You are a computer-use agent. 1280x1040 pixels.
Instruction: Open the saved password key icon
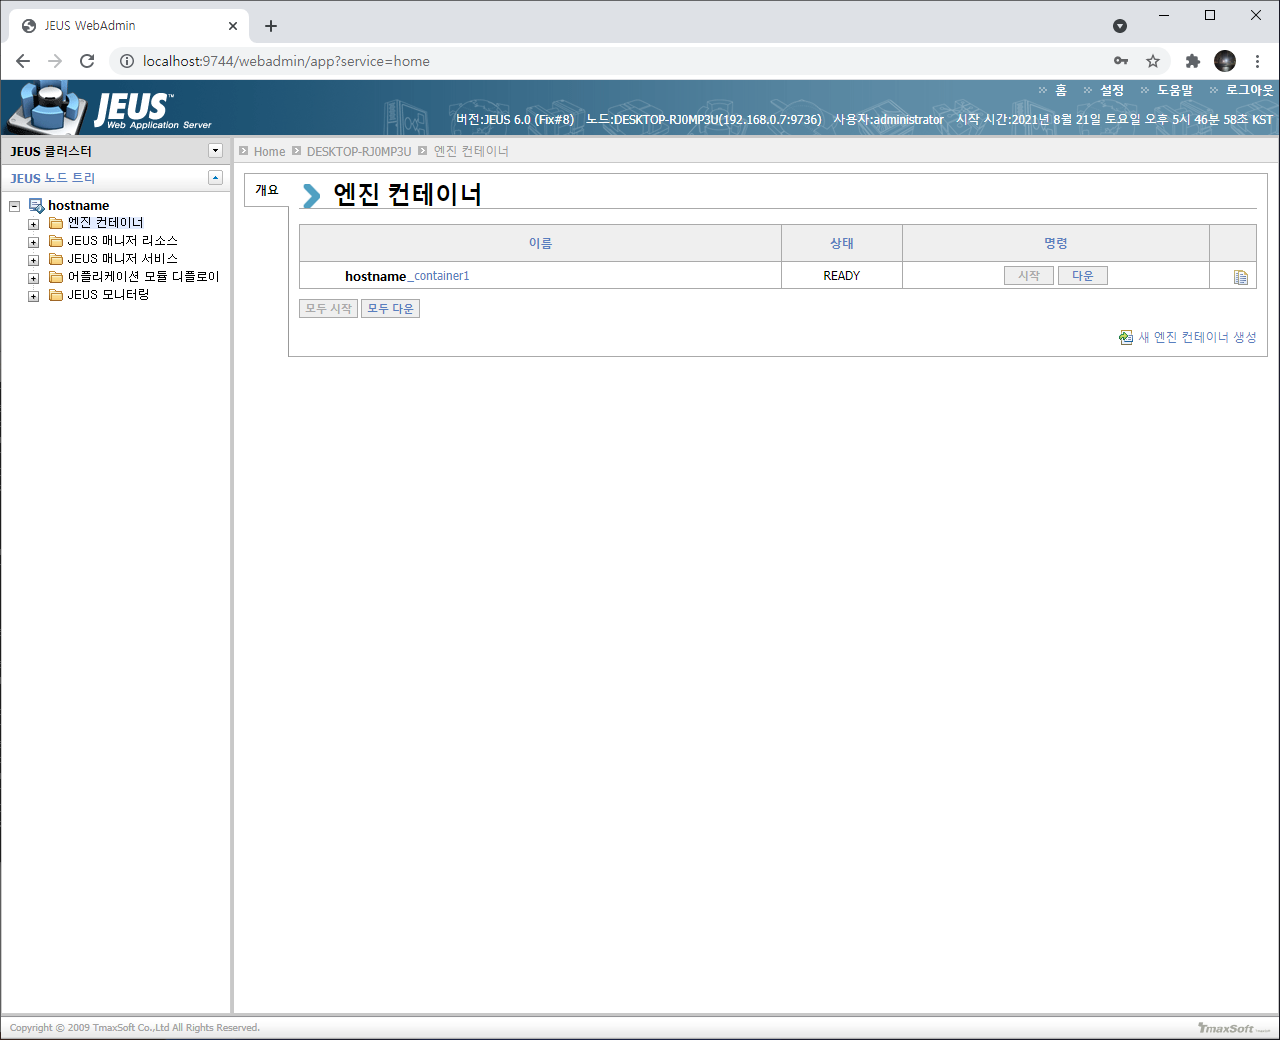coord(1121,61)
